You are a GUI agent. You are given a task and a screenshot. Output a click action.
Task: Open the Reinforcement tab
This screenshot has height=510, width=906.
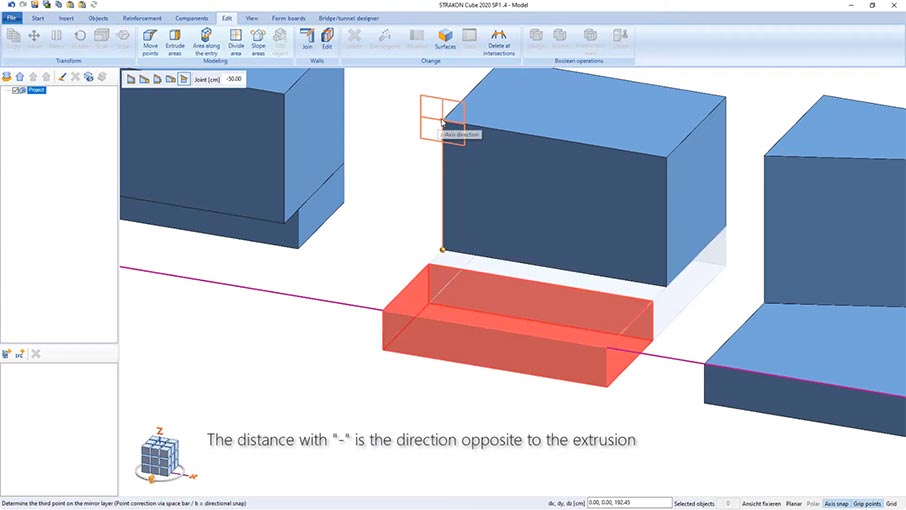pyautogui.click(x=142, y=18)
